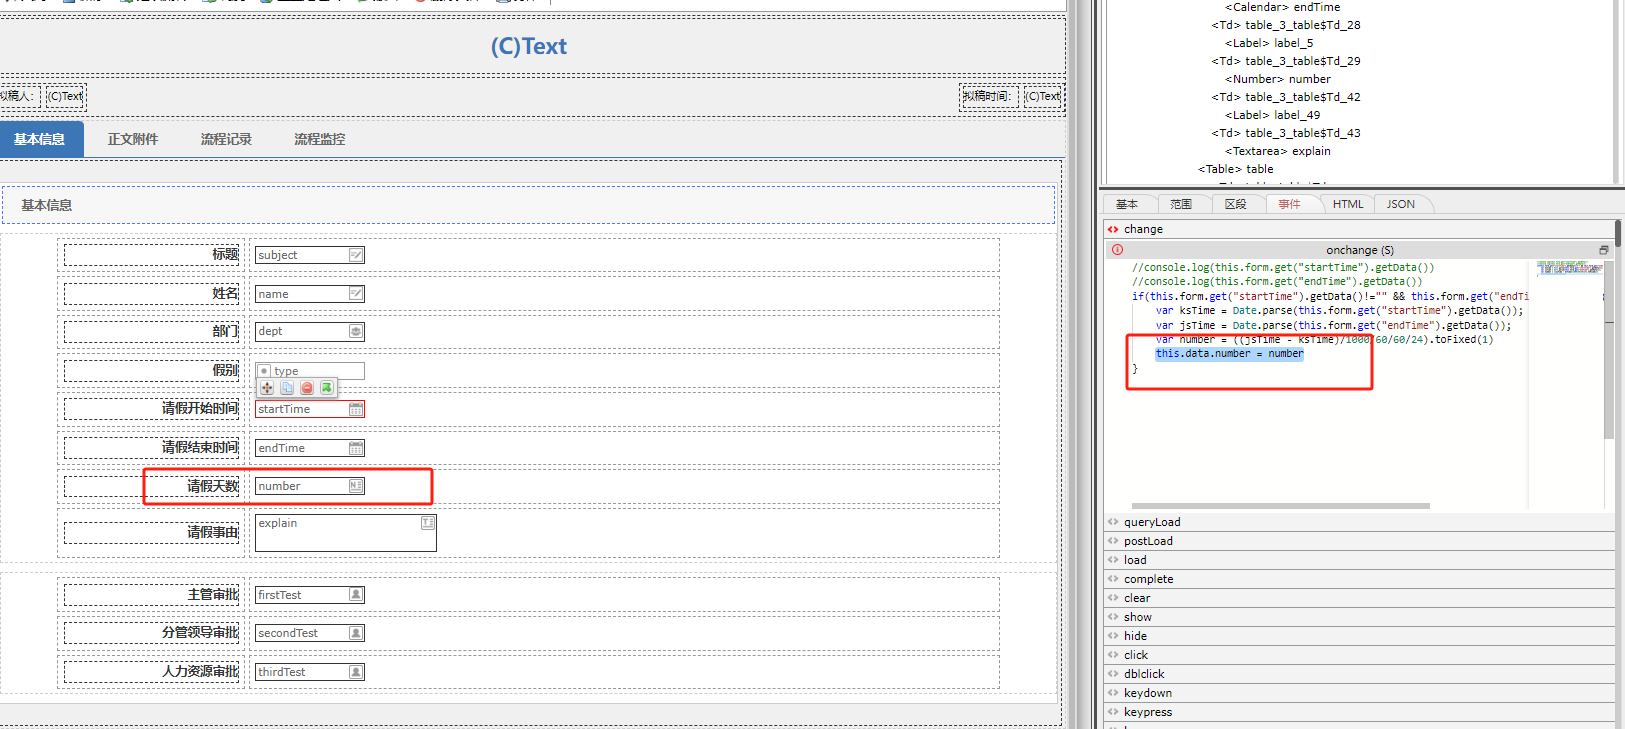The height and width of the screenshot is (729, 1625).
Task: Select the table_3_table$Td_29 tree node
Action: 1286,61
